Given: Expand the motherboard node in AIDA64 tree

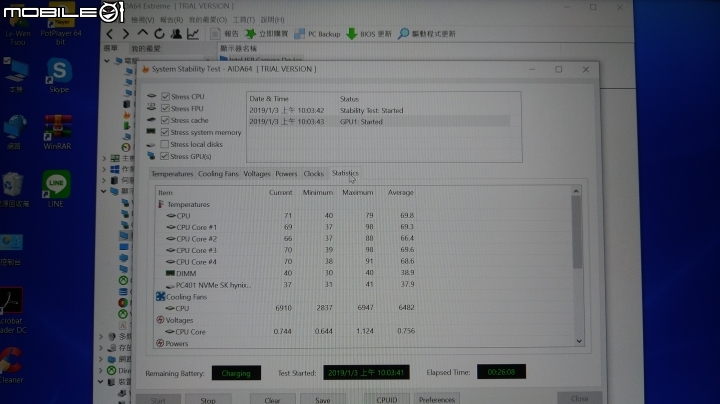Looking at the screenshot, I should click(104, 158).
